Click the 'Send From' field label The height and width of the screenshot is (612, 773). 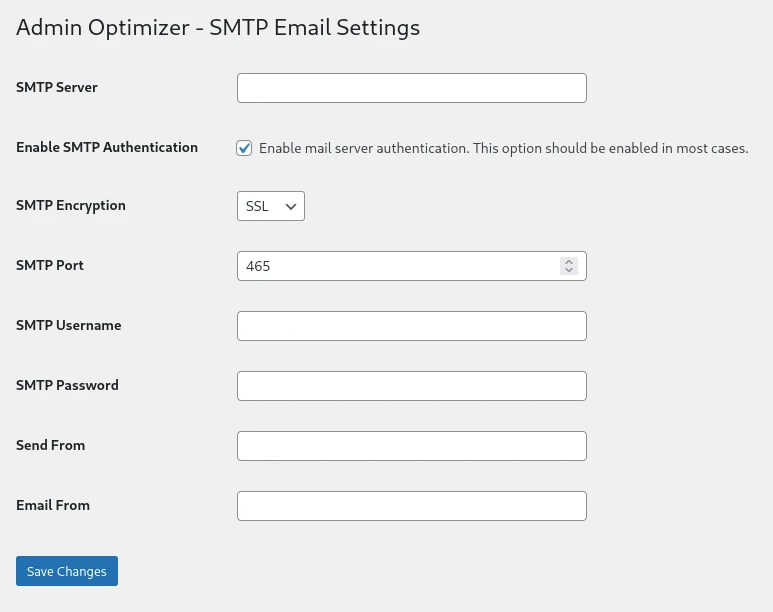[x=51, y=445]
